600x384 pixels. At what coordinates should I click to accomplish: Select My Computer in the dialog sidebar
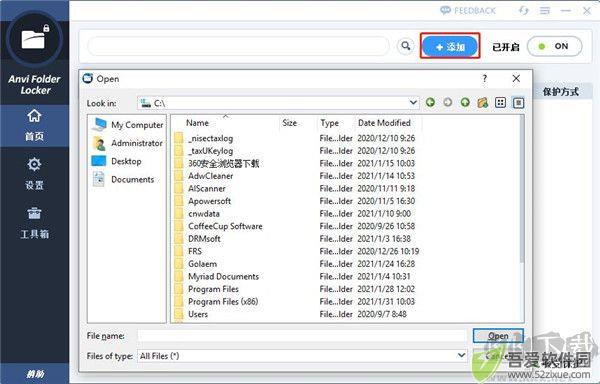point(128,125)
